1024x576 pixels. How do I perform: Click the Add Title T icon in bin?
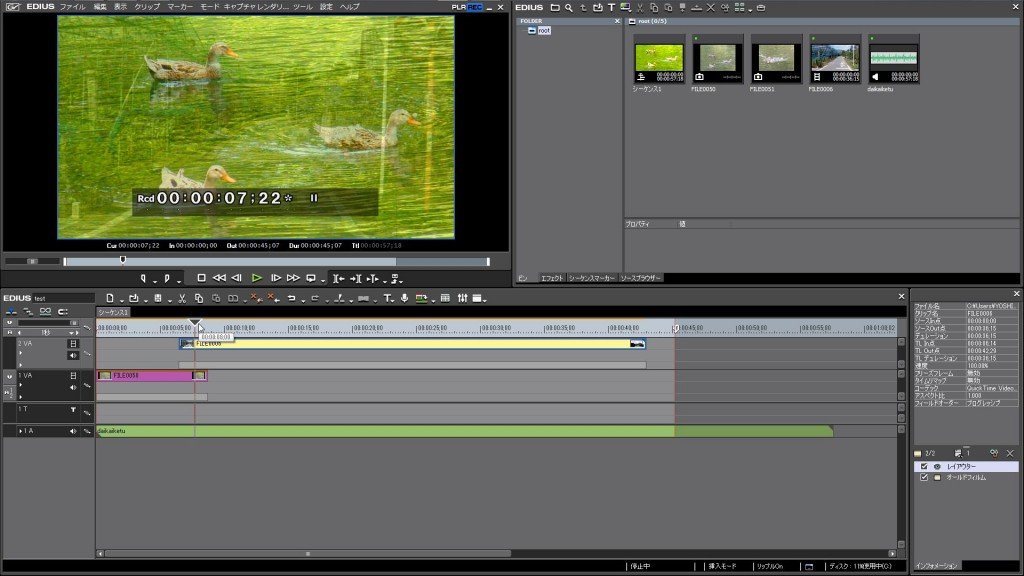(611, 8)
